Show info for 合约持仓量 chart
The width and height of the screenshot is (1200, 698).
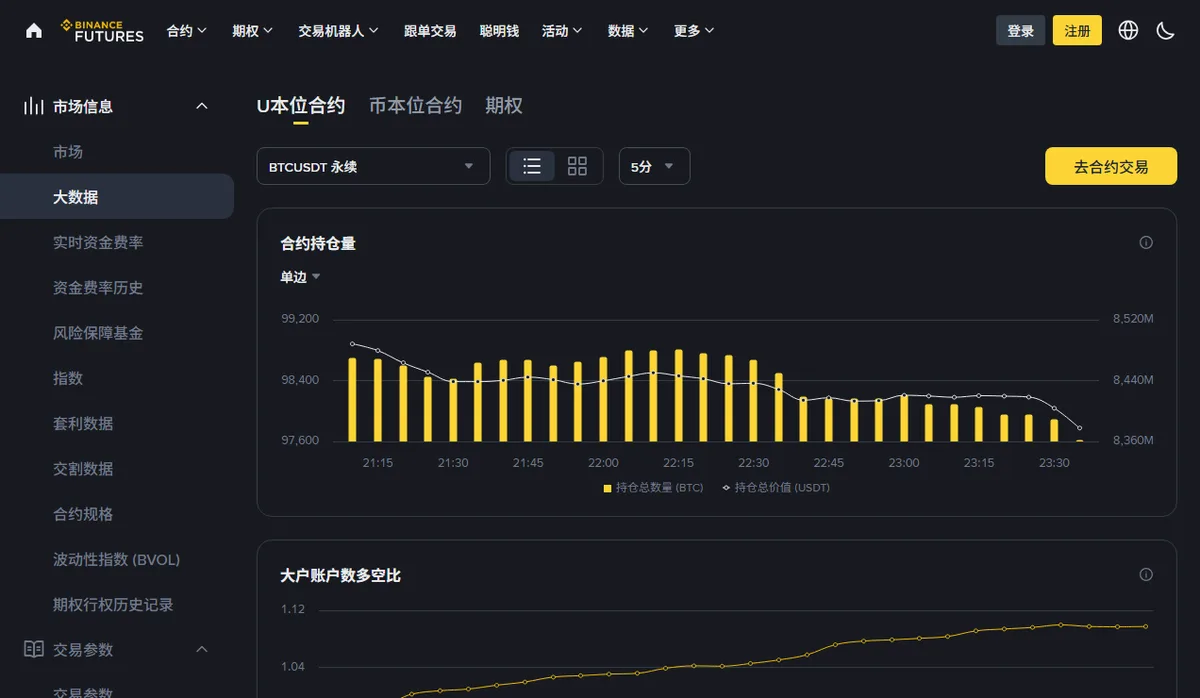coord(1146,243)
